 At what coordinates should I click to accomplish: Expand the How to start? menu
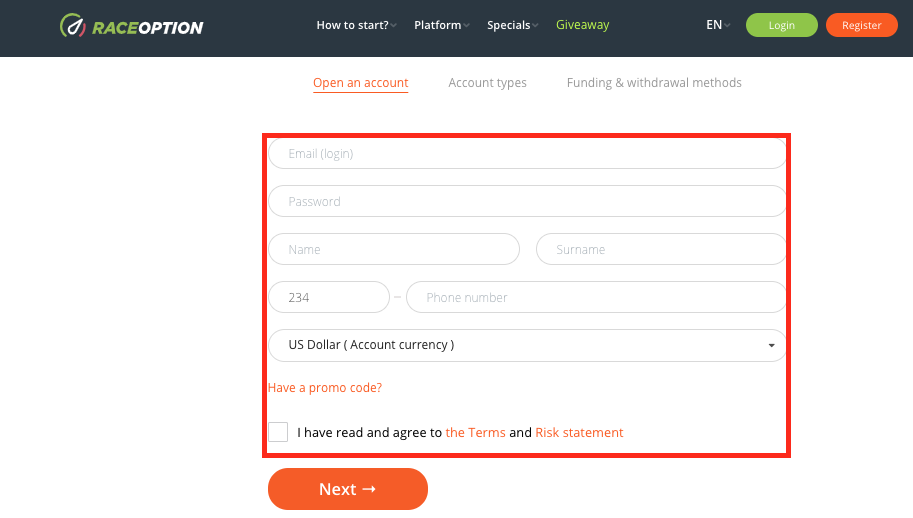[x=356, y=25]
